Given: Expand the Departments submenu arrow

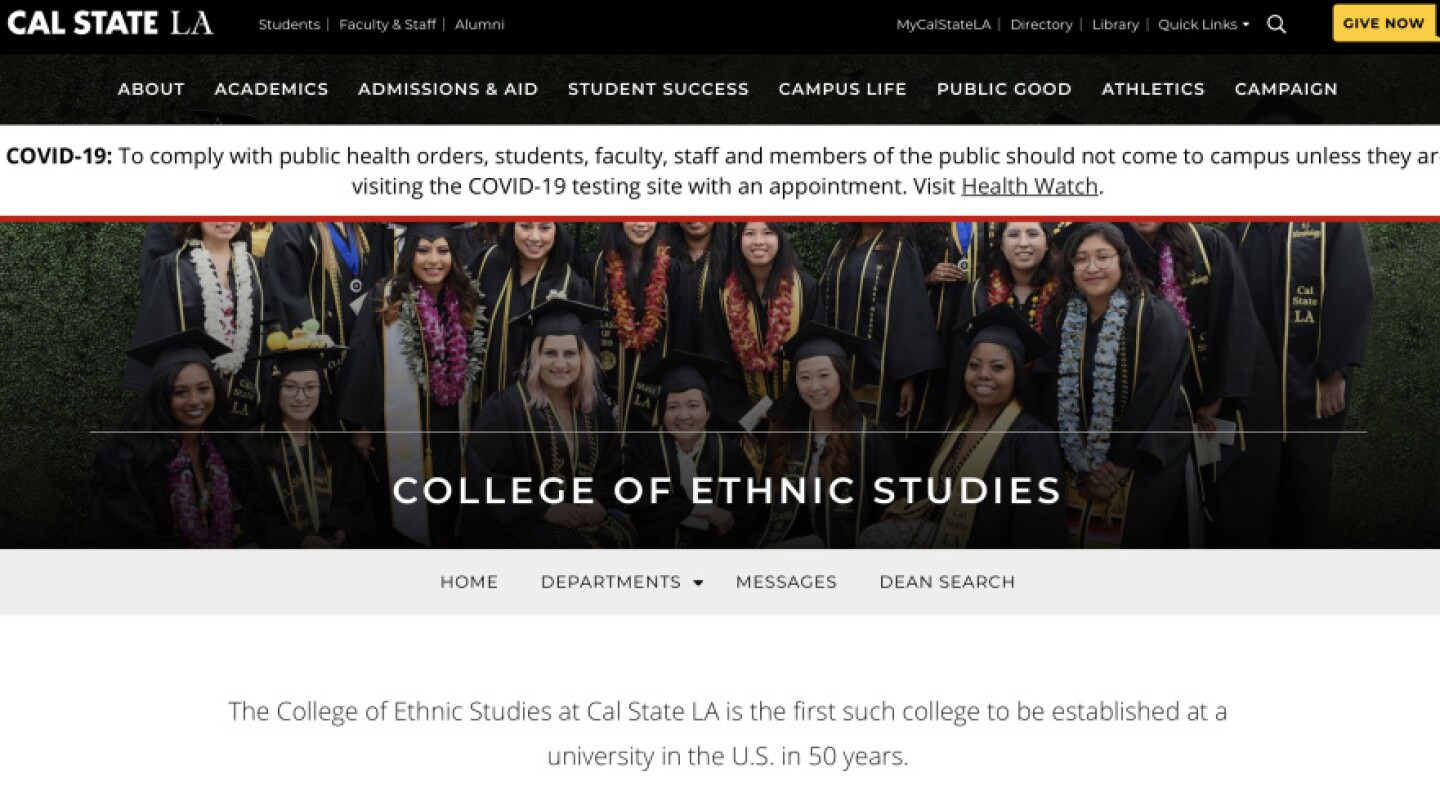Looking at the screenshot, I should (x=698, y=583).
